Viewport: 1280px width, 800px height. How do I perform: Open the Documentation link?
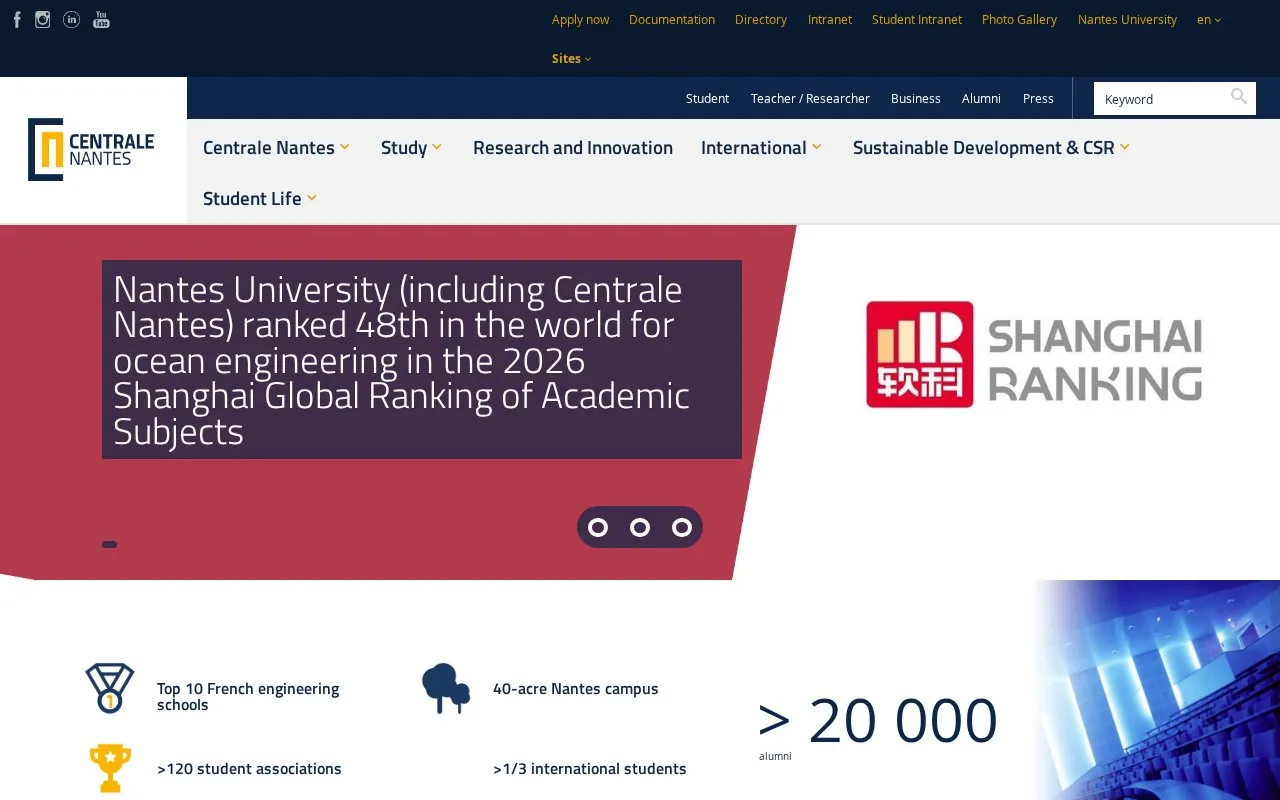tap(672, 20)
